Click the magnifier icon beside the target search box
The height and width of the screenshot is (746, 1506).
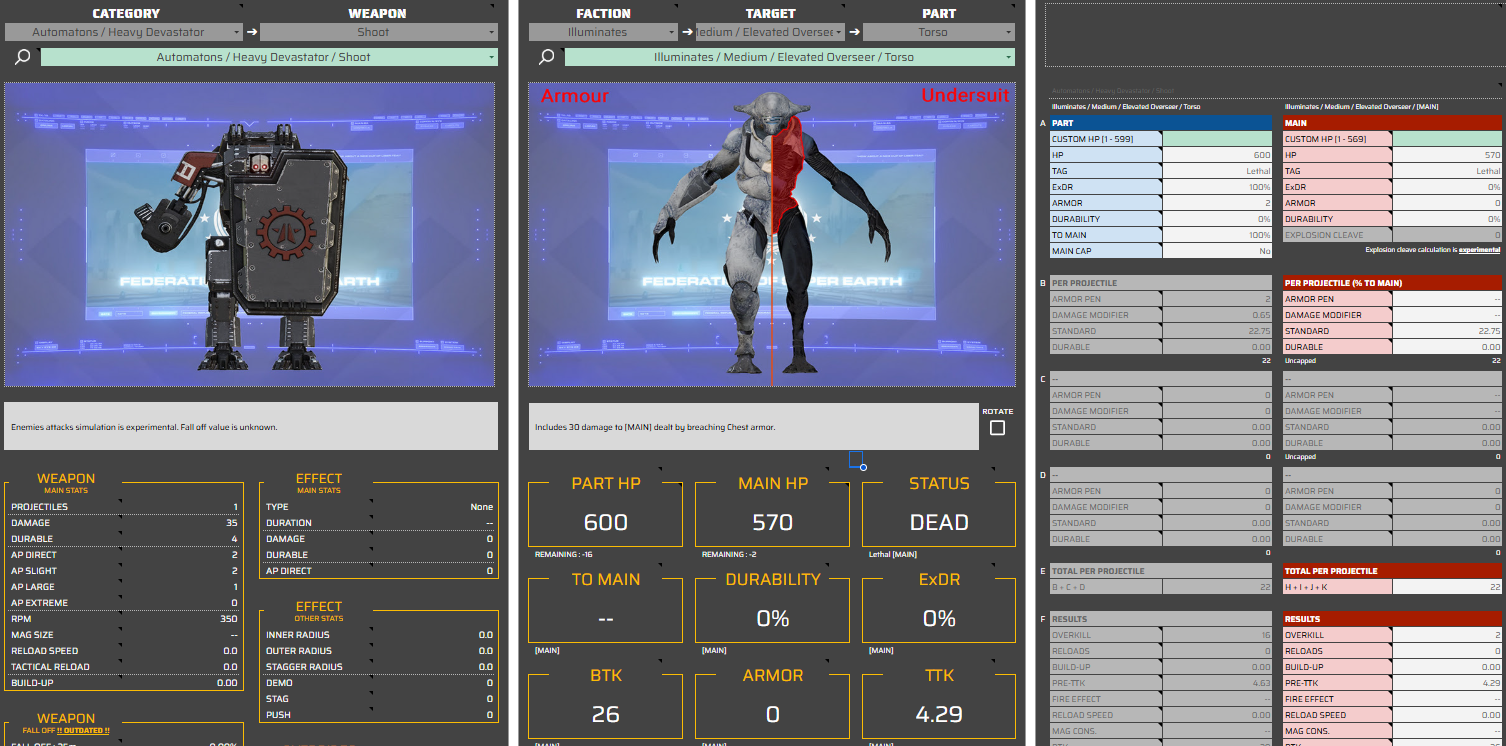(547, 57)
